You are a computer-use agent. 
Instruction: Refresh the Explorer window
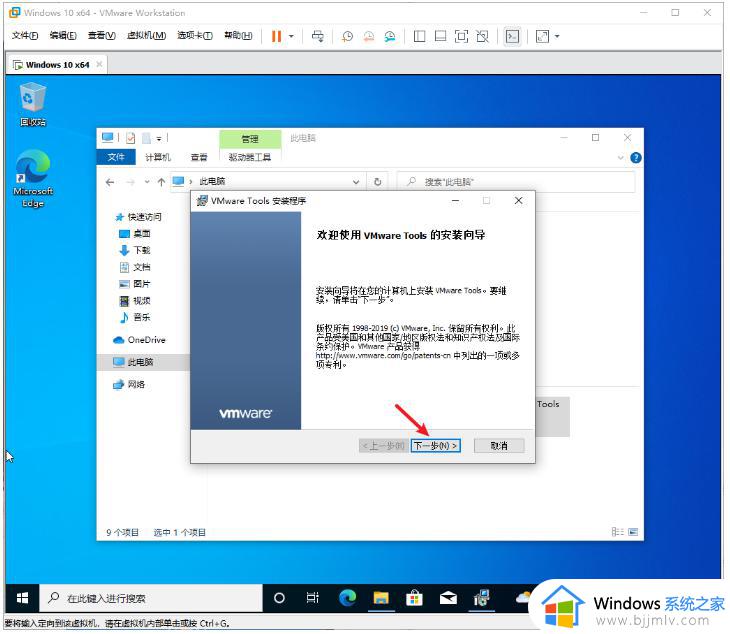tap(378, 182)
